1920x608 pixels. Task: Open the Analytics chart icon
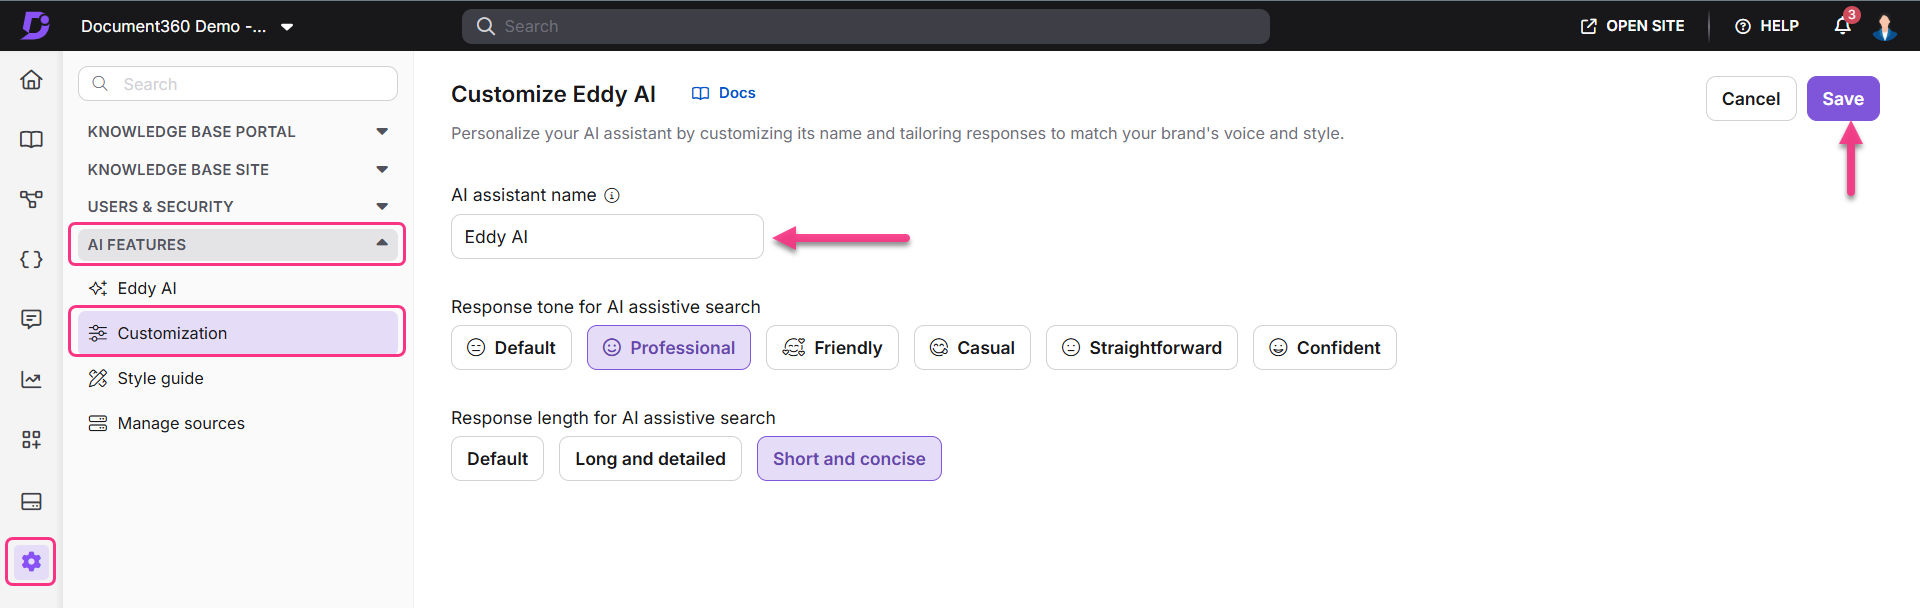(x=31, y=380)
